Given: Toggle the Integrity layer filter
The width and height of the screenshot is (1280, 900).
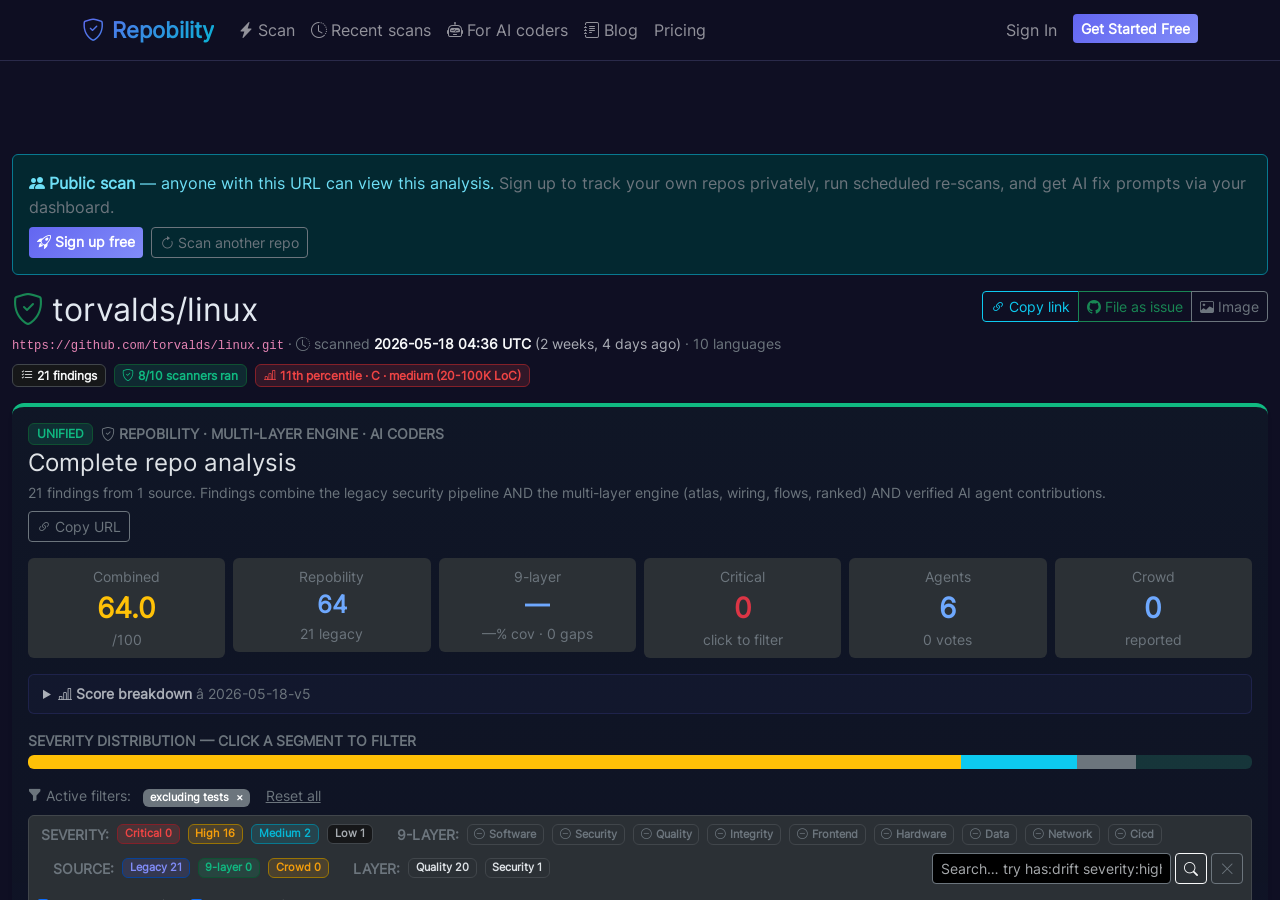Looking at the screenshot, I should tap(744, 834).
